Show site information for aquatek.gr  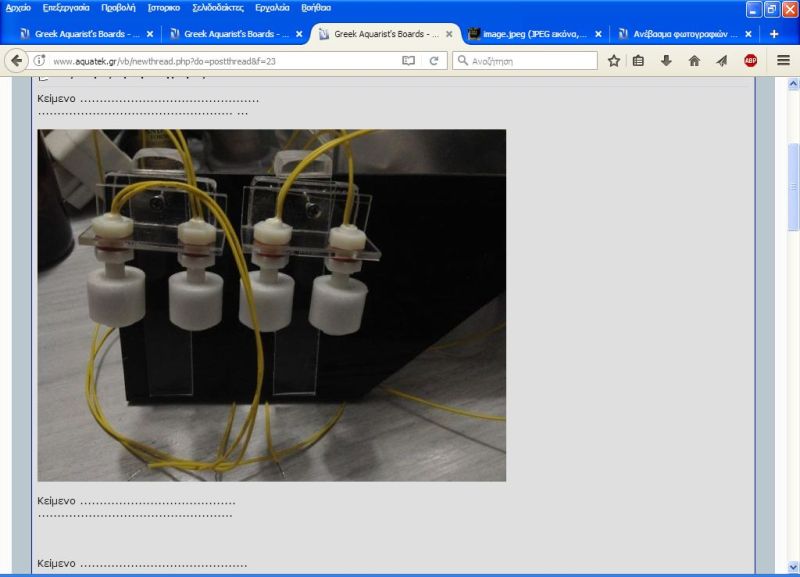[x=40, y=61]
